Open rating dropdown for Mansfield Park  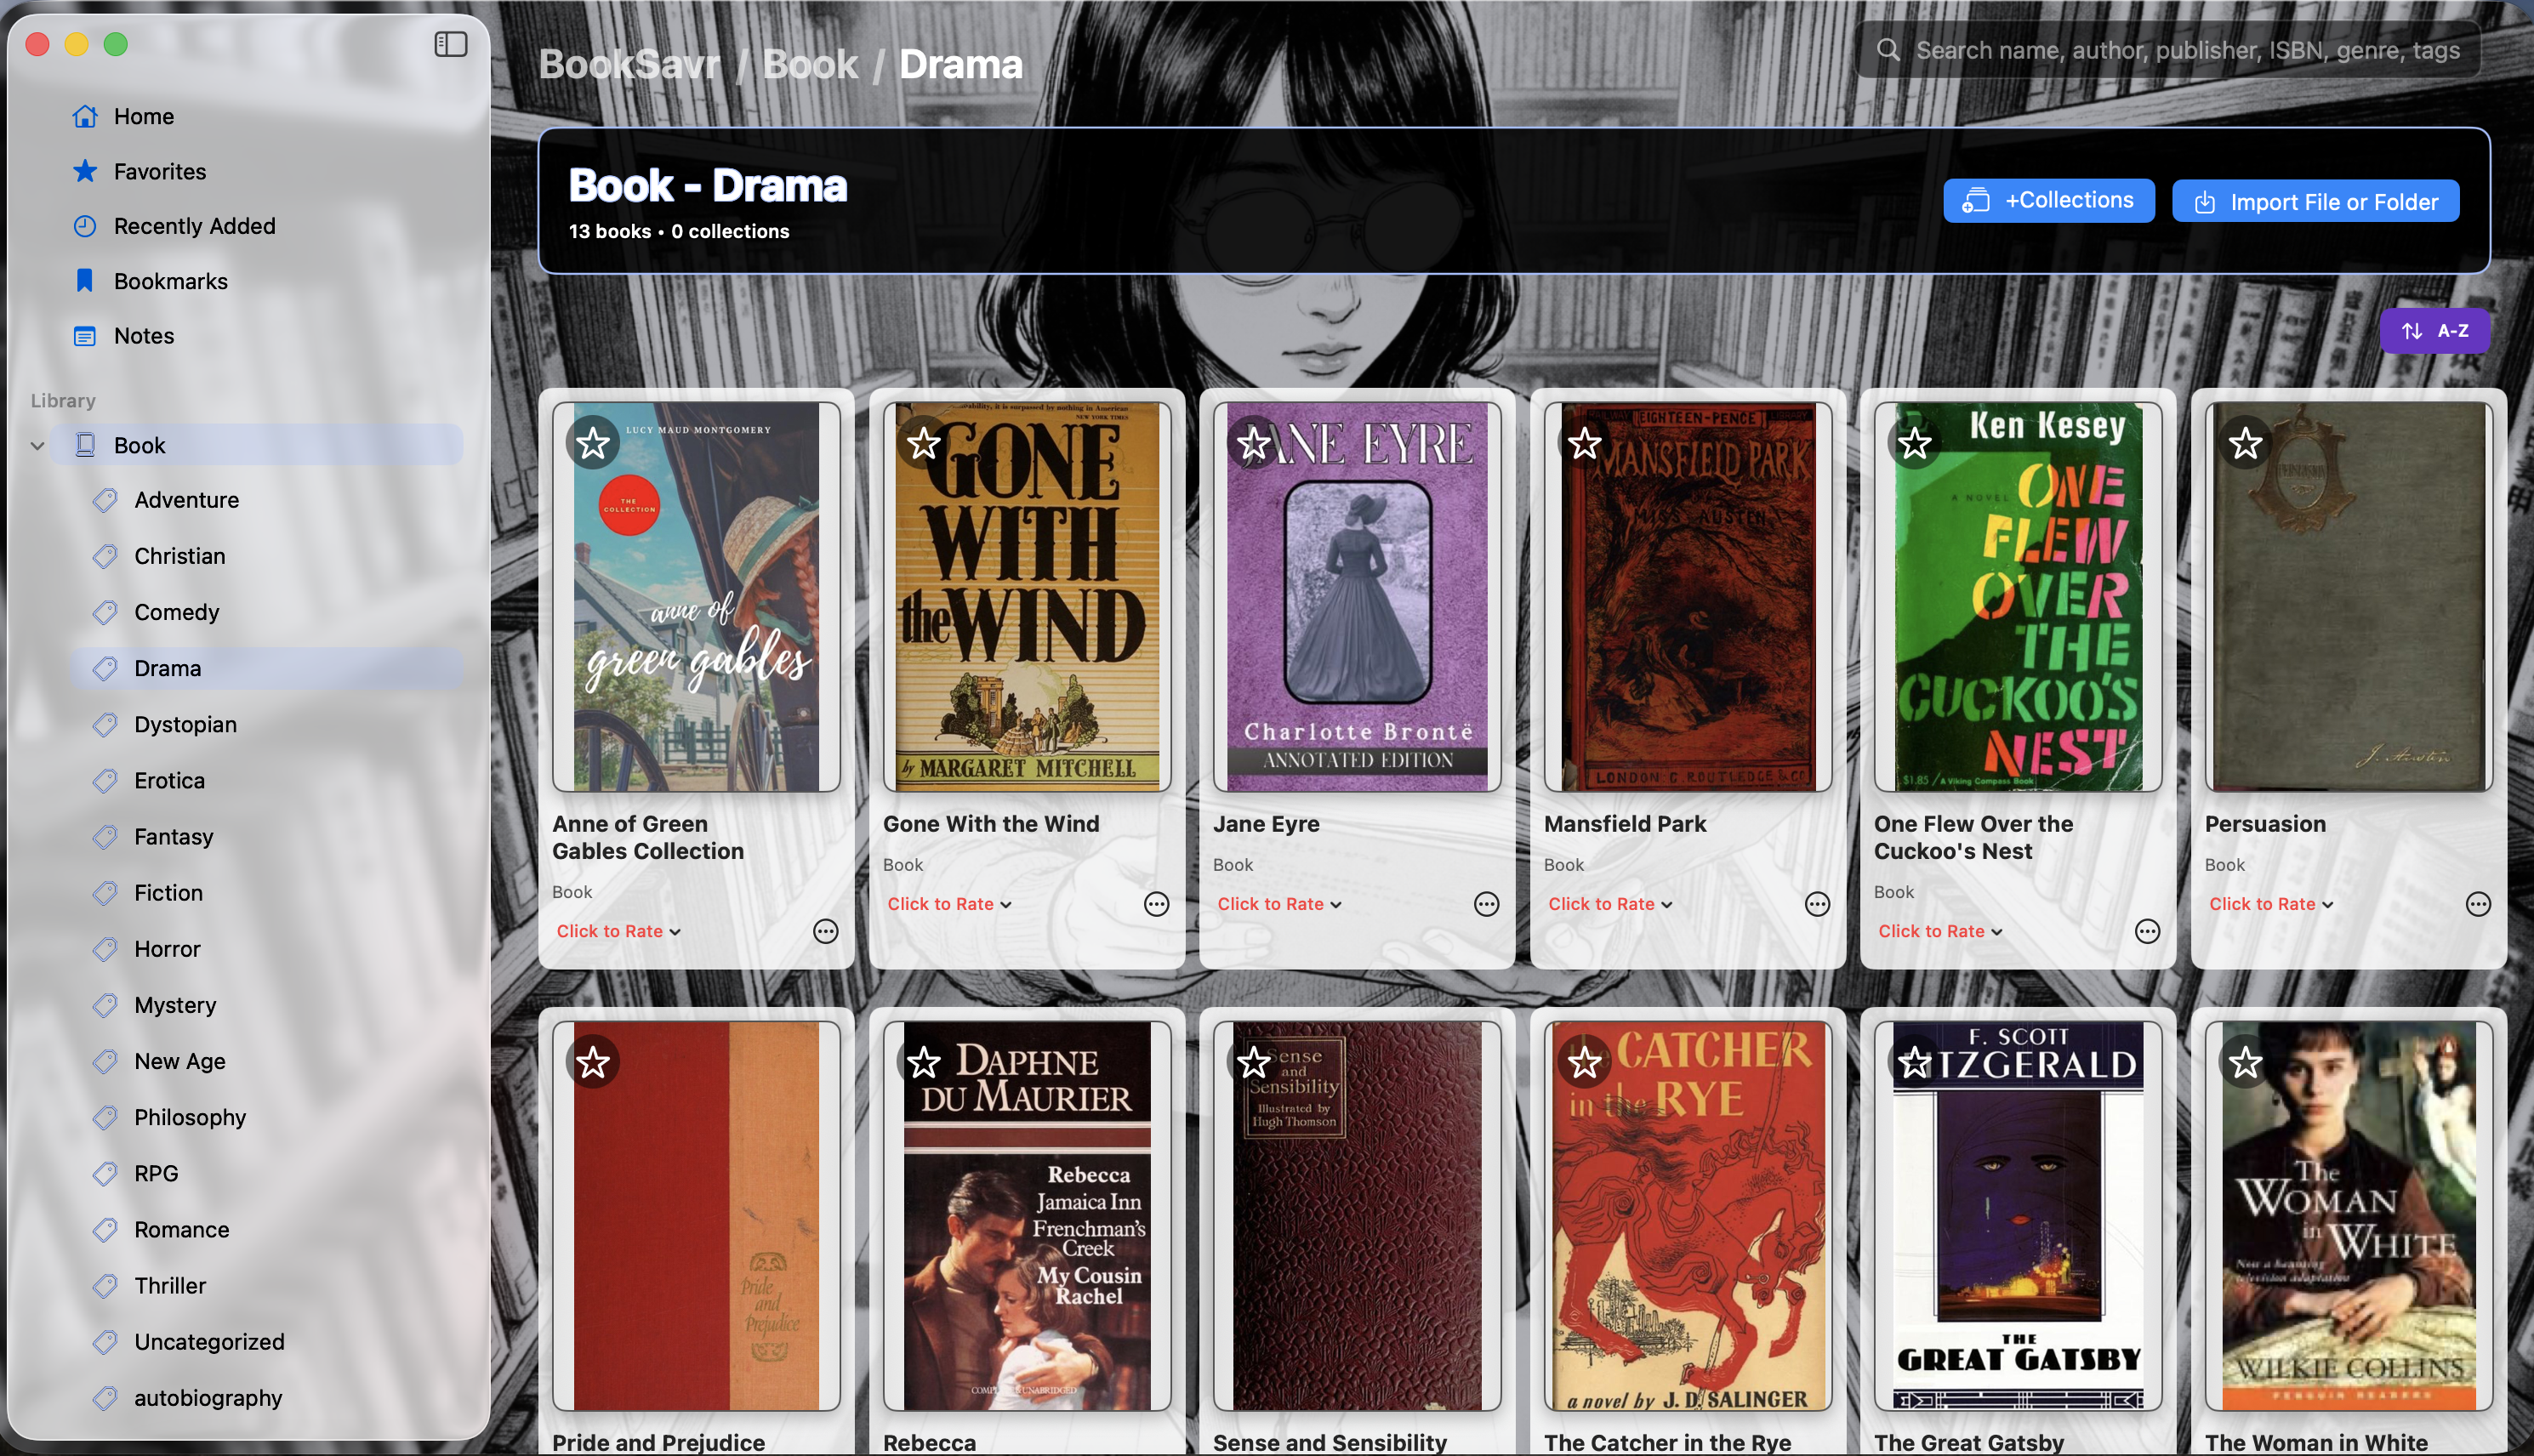(1610, 904)
